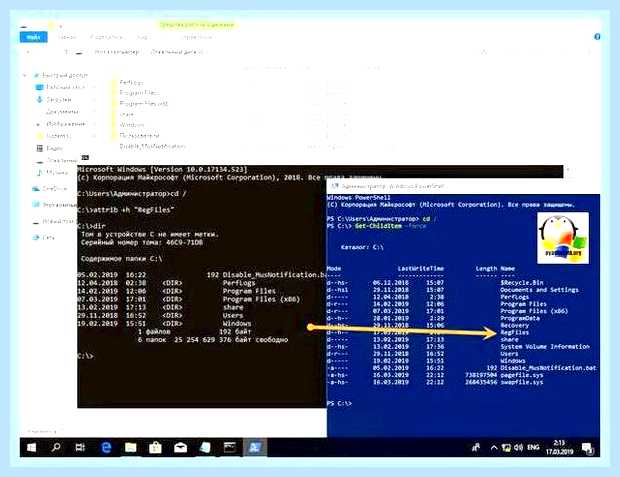Switch to the Поделиться ribbon tab
Viewport: 620px width, 477px height.
click(106, 37)
